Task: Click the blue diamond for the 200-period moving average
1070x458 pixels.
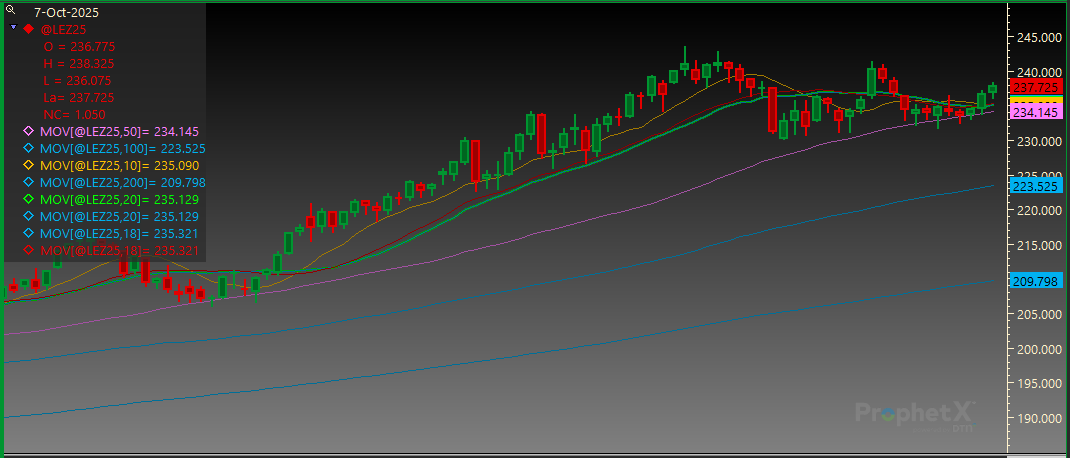Action: [x=27, y=182]
